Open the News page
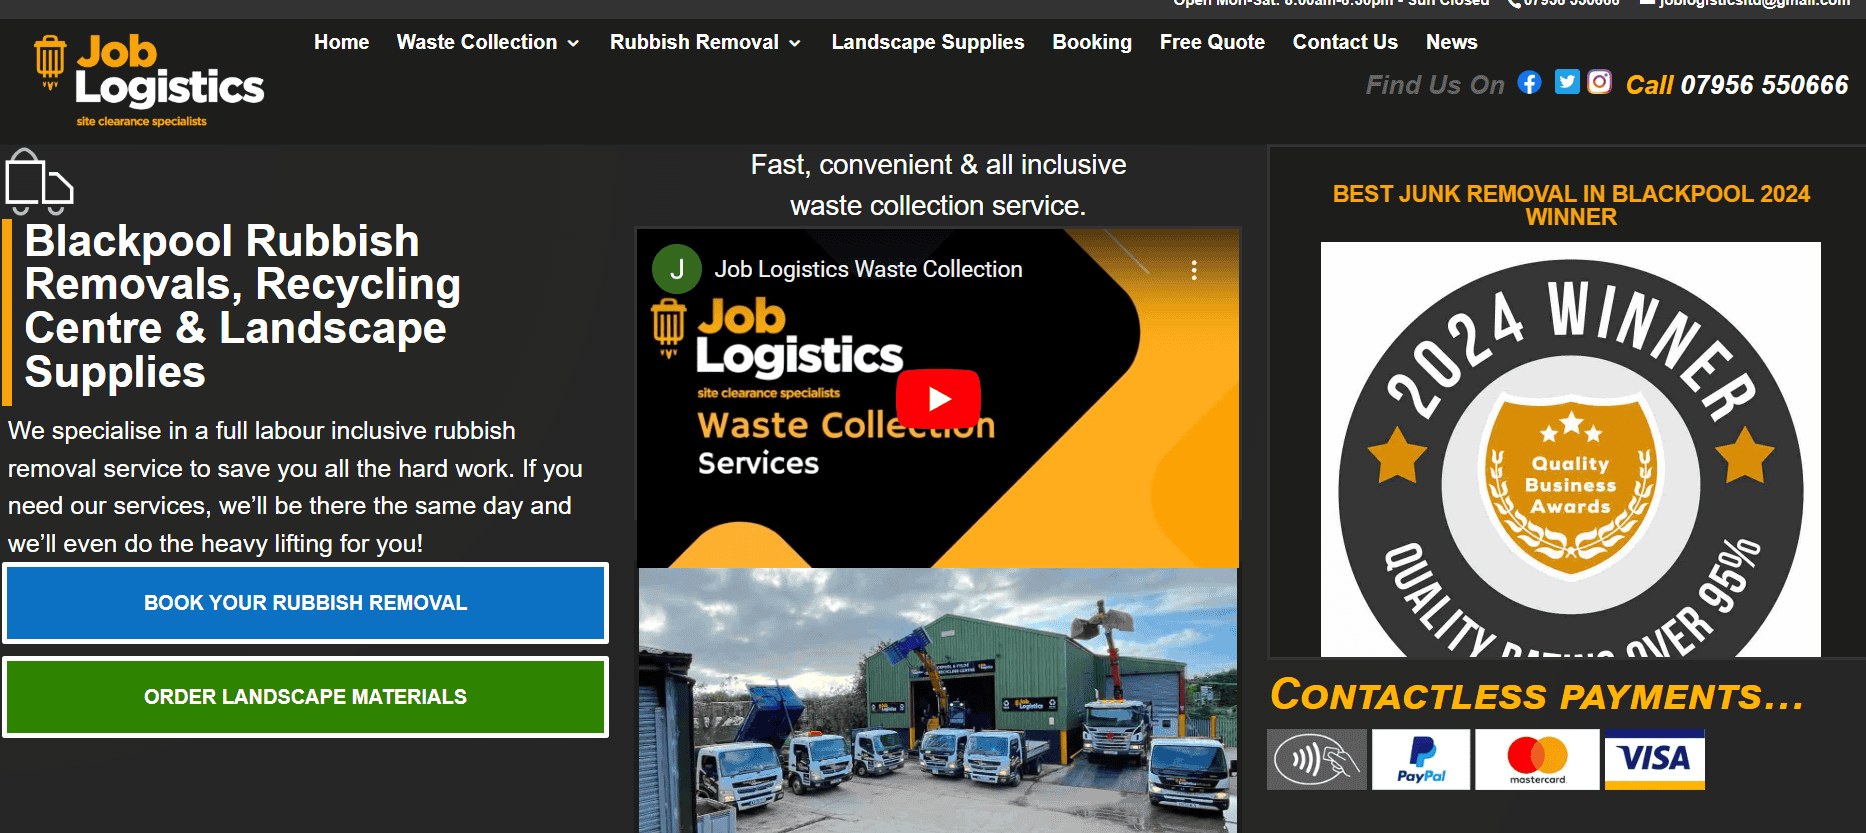 pyautogui.click(x=1451, y=42)
